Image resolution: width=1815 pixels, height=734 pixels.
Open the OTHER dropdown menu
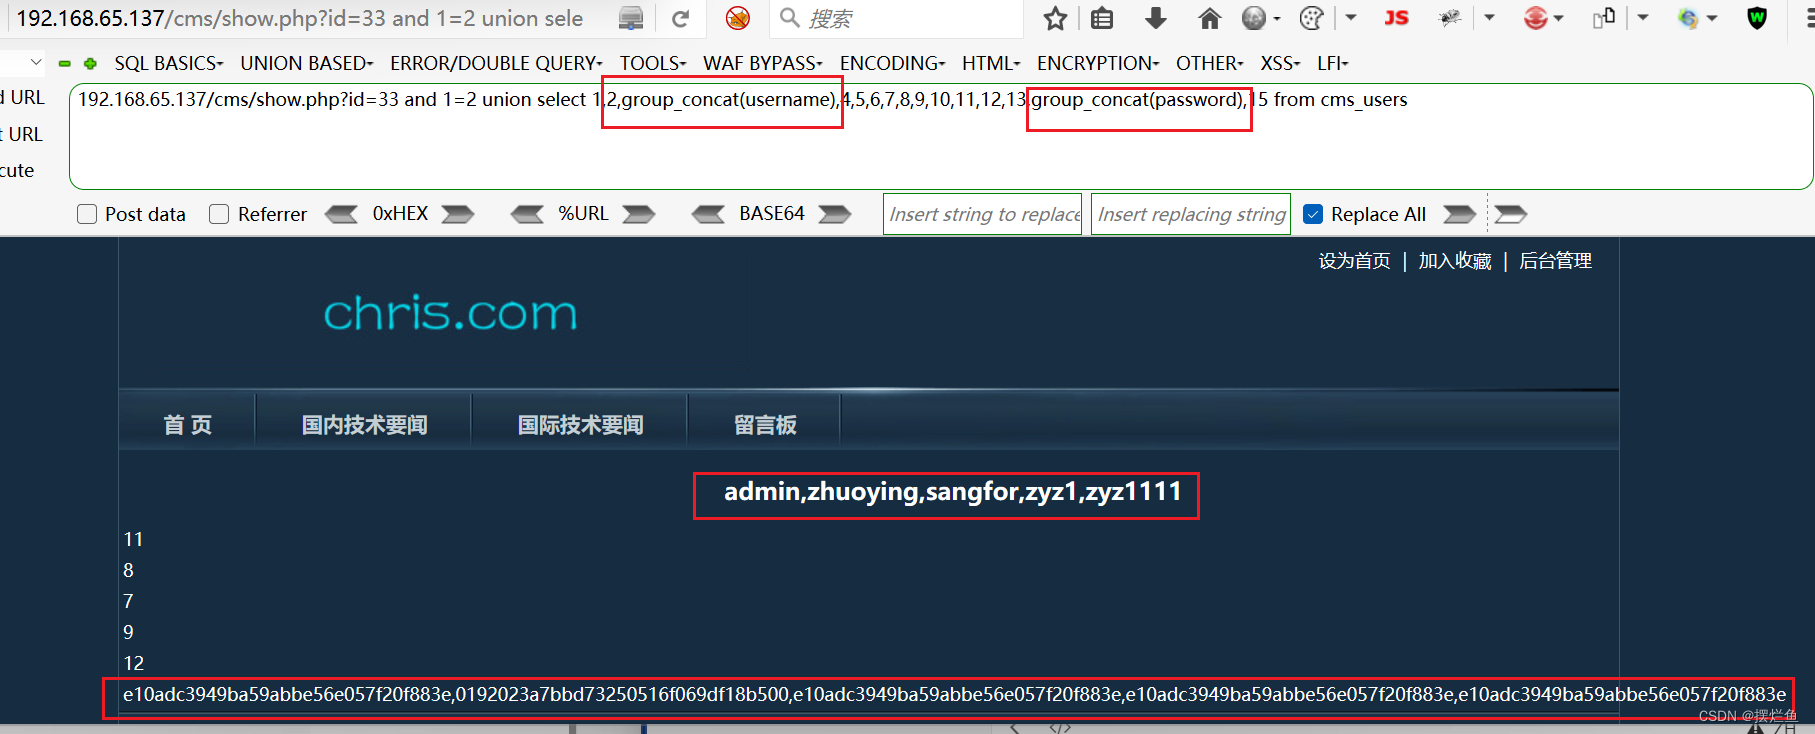point(1209,63)
